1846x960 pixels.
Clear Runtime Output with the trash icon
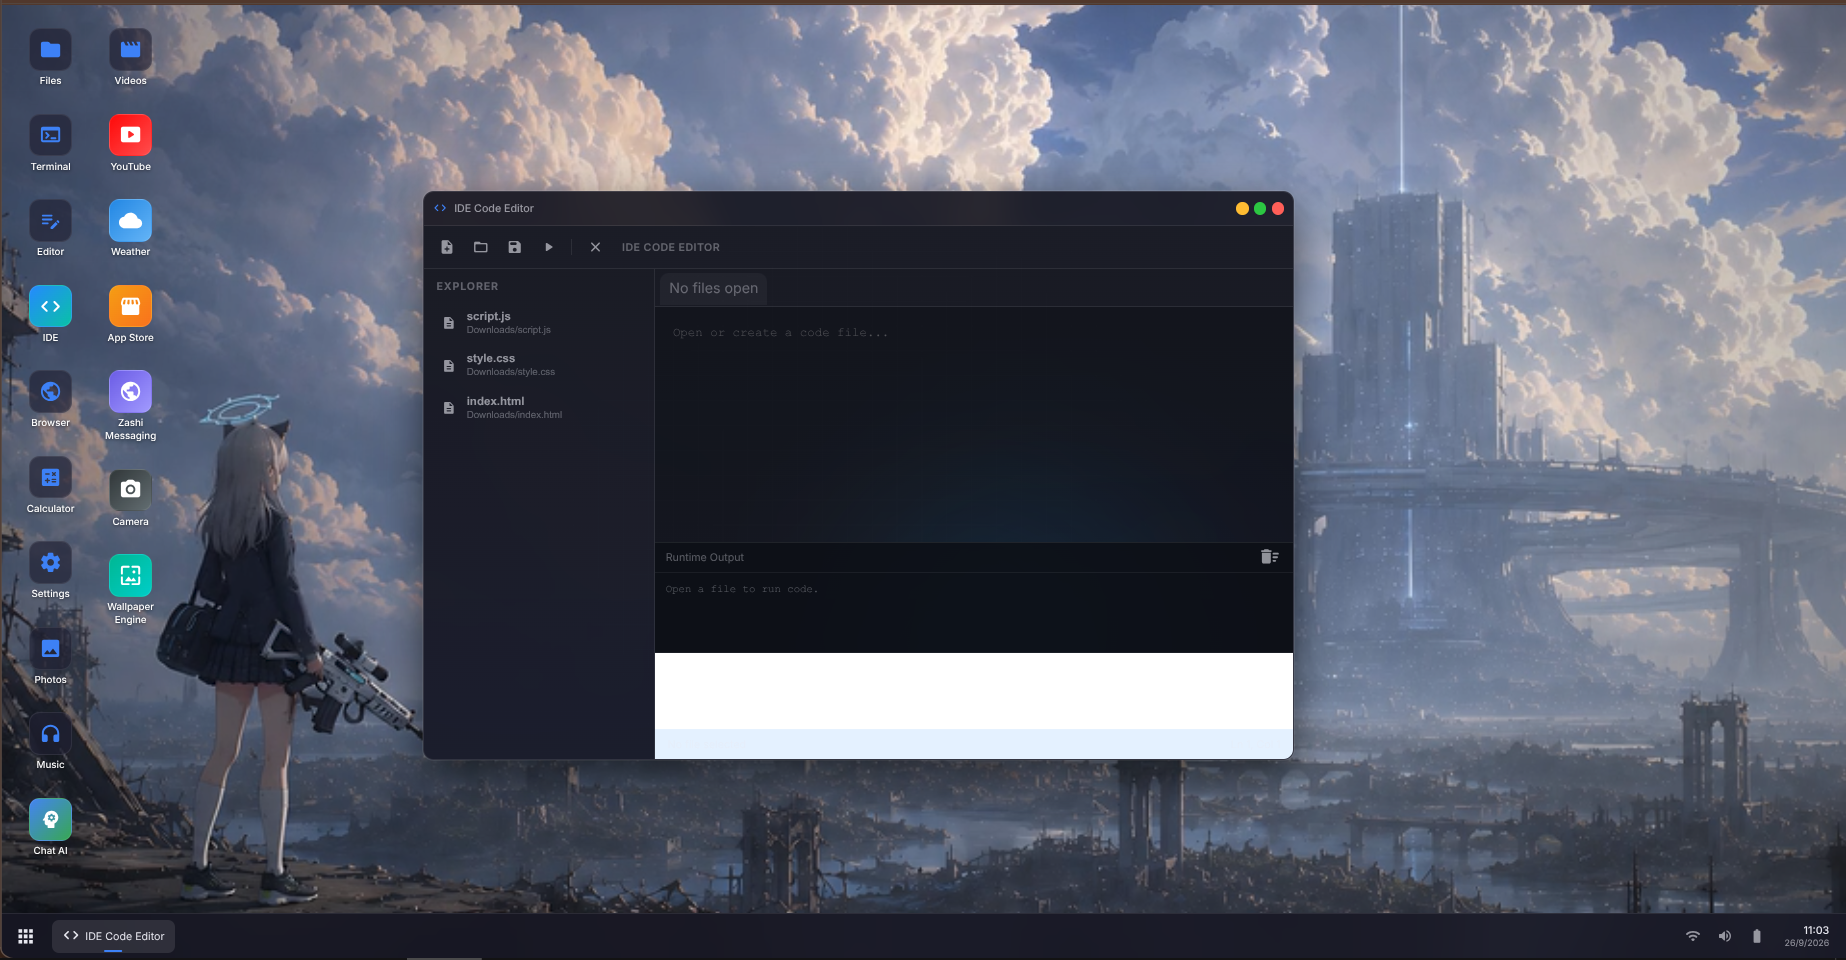click(1270, 557)
